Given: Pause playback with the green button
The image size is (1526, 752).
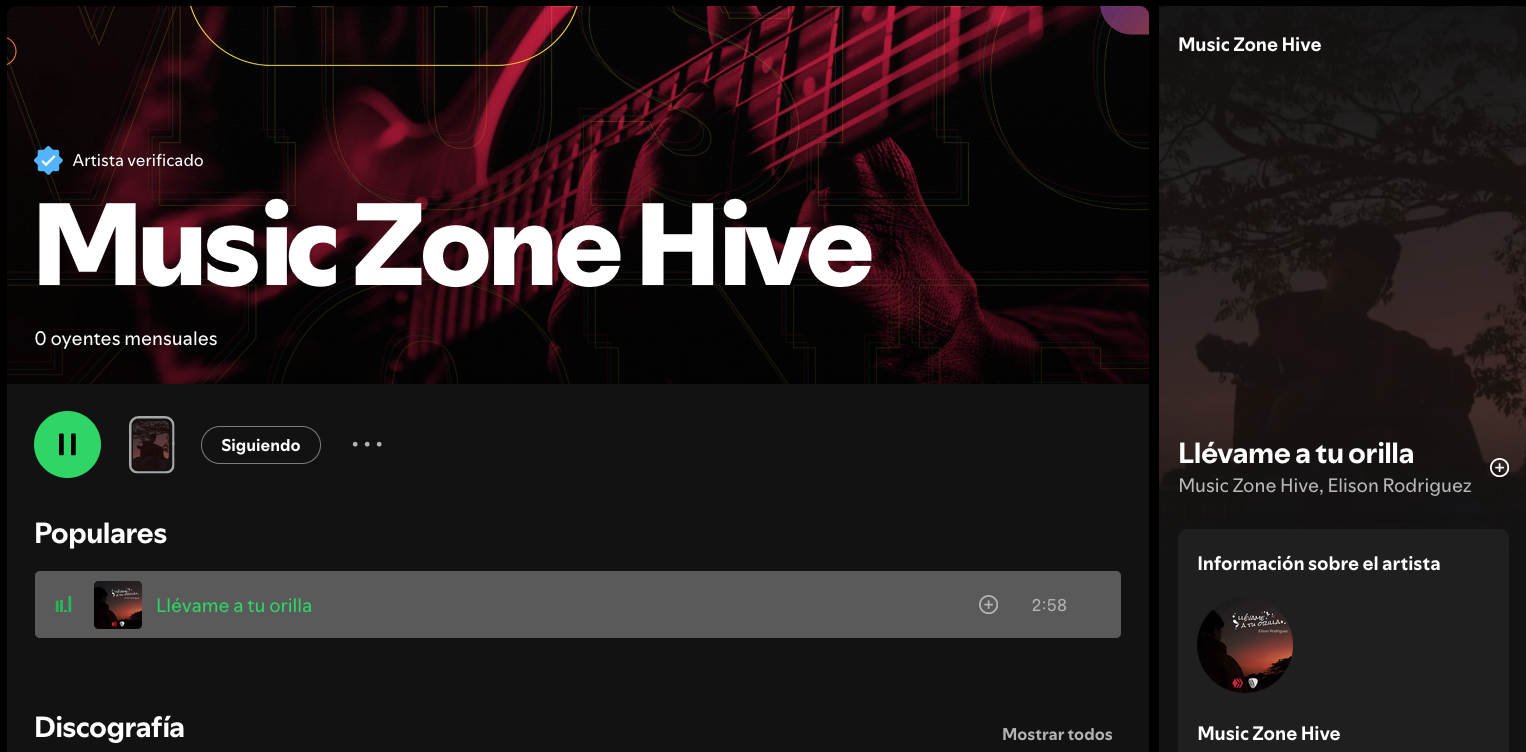Looking at the screenshot, I should 68,444.
